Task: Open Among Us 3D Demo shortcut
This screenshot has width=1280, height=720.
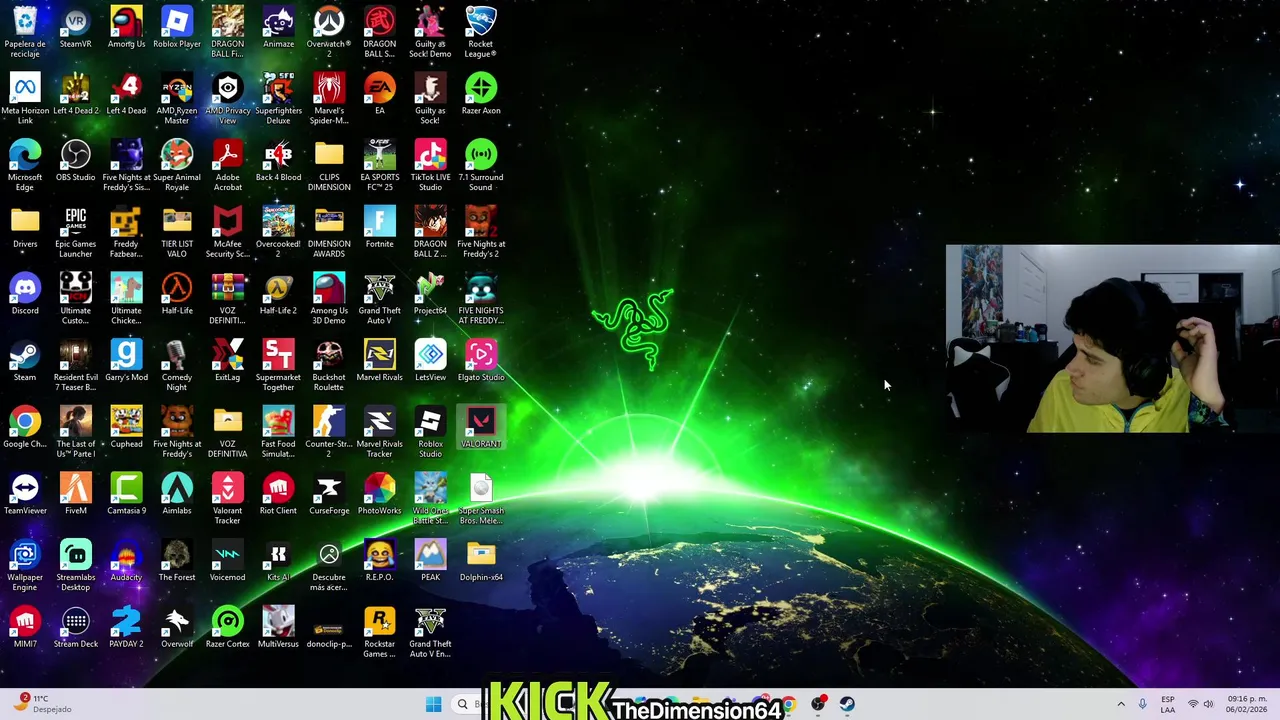Action: click(x=329, y=298)
